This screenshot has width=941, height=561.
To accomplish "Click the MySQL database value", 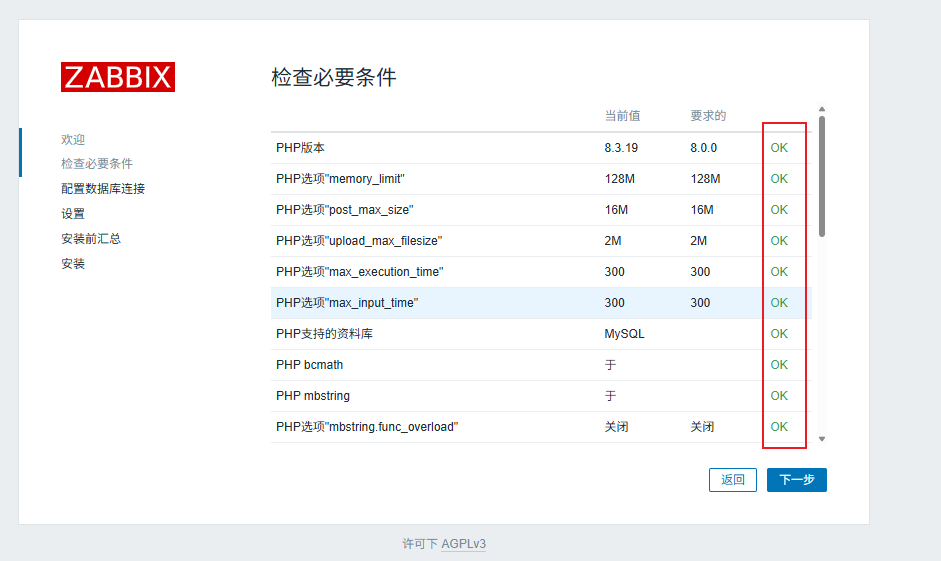I will 624,334.
